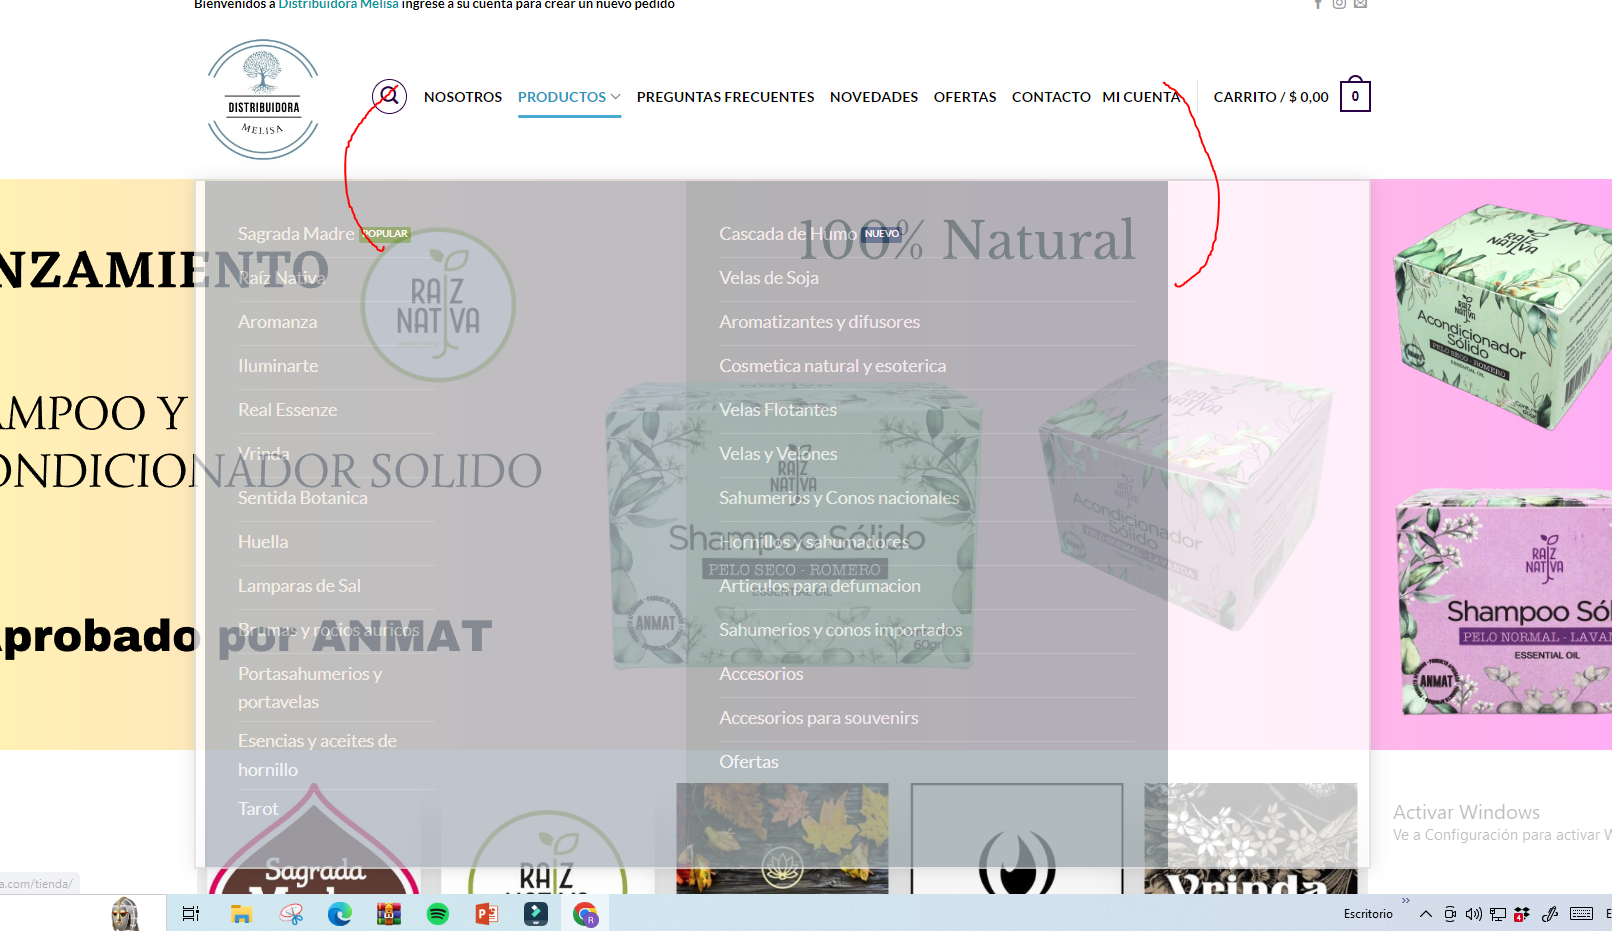
Task: Open the OFERTAS menu item in header
Action: [965, 97]
